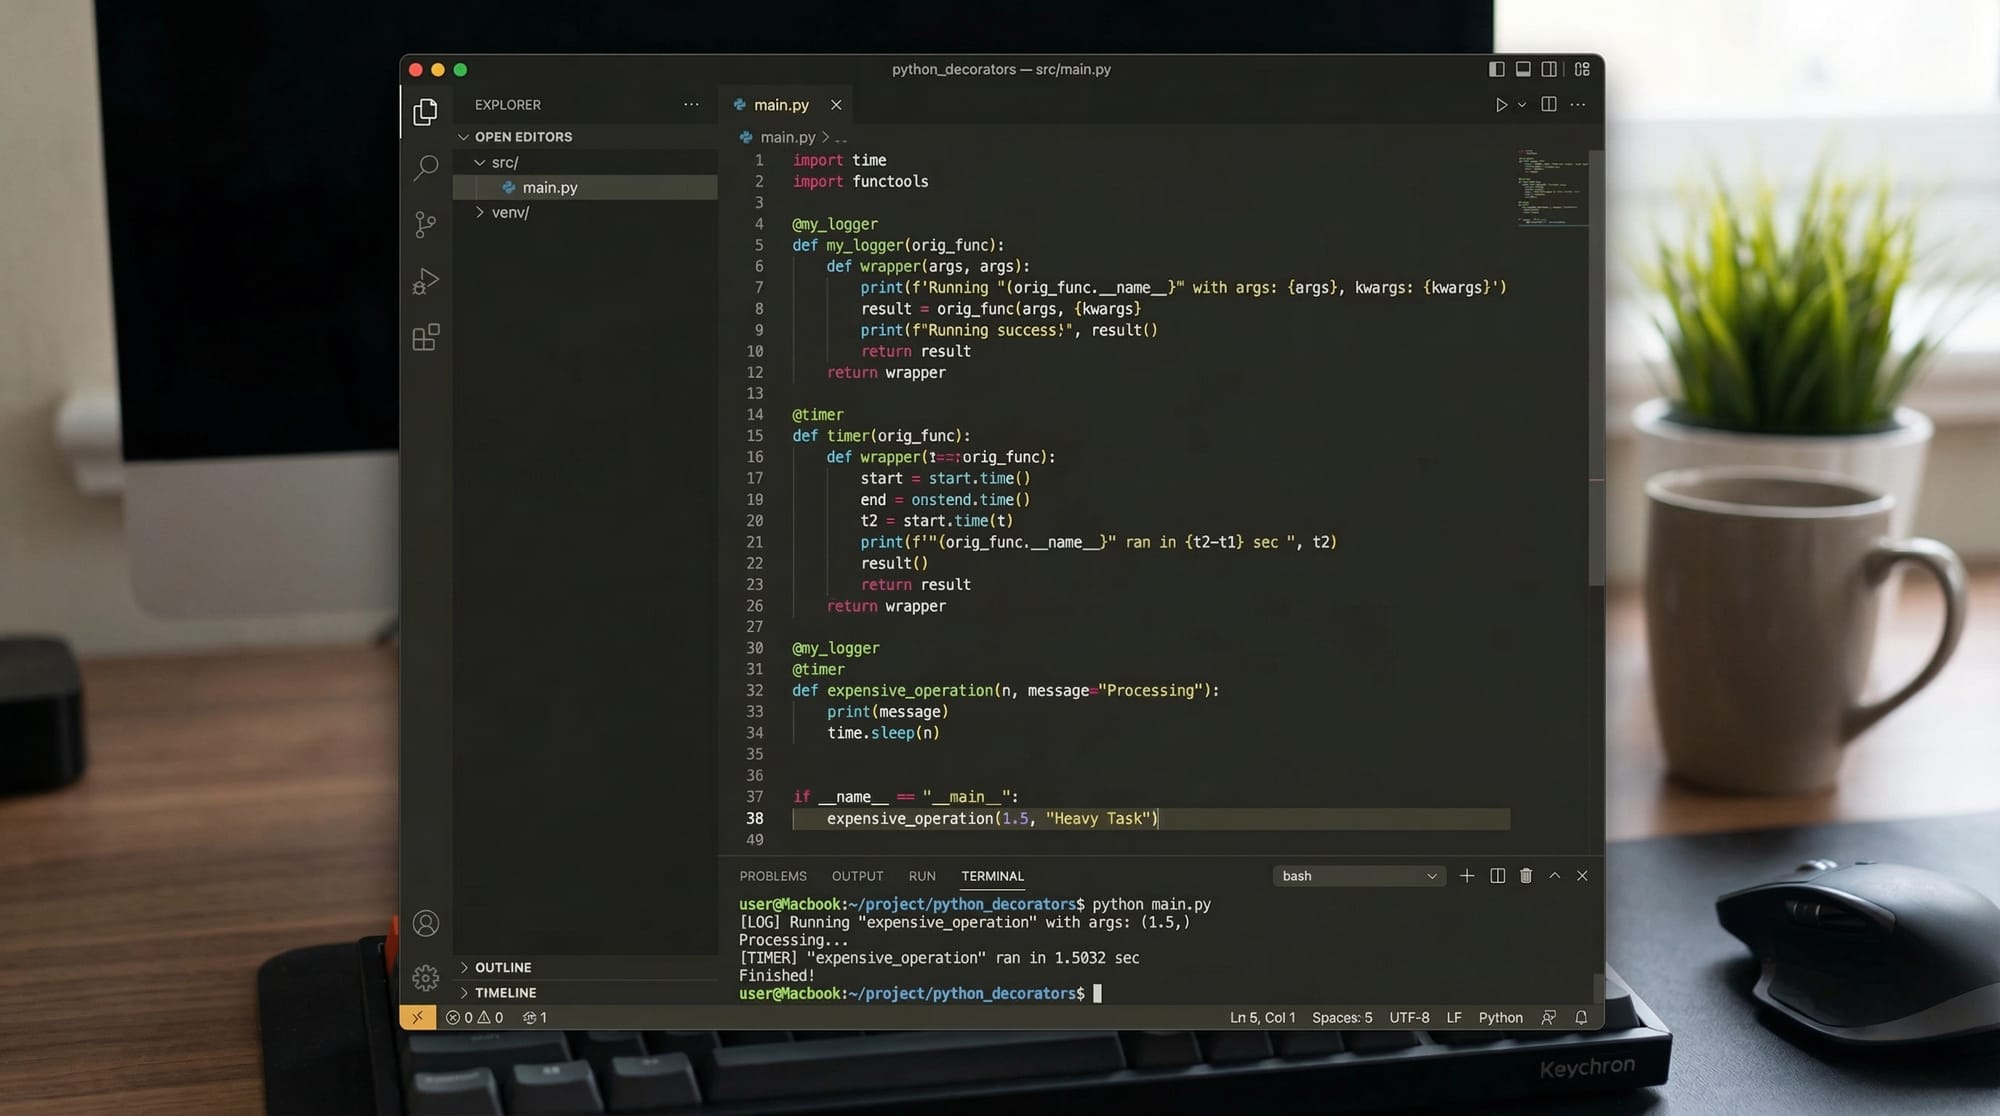
Task: Switch to the PROBLEMS panel tab
Action: [773, 876]
